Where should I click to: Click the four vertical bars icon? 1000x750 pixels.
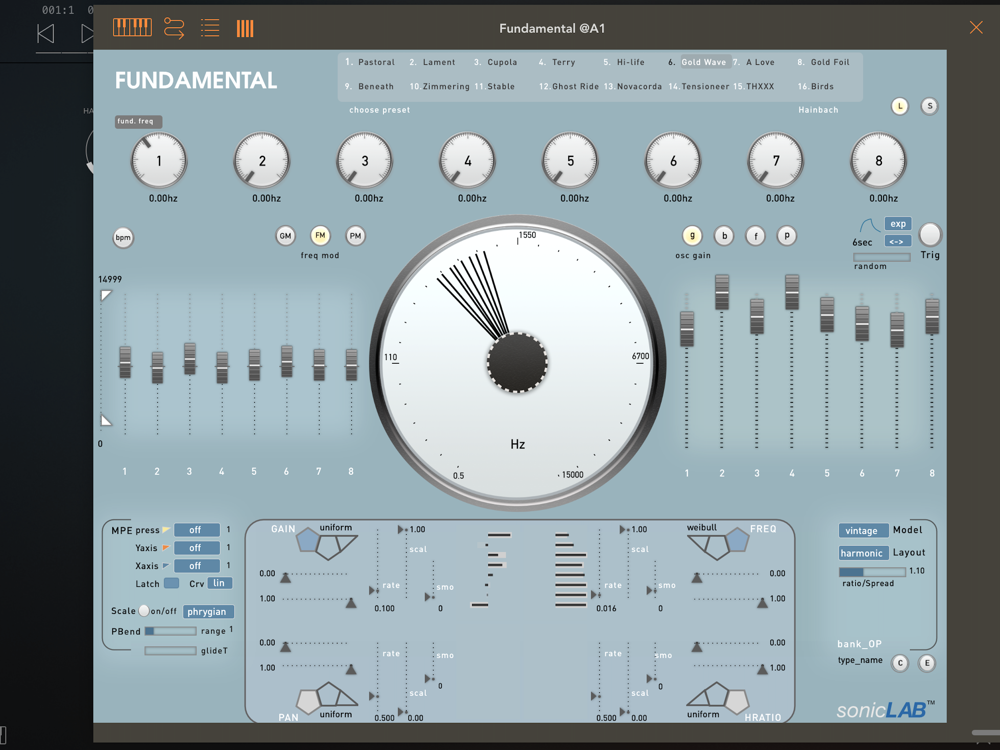click(x=245, y=28)
